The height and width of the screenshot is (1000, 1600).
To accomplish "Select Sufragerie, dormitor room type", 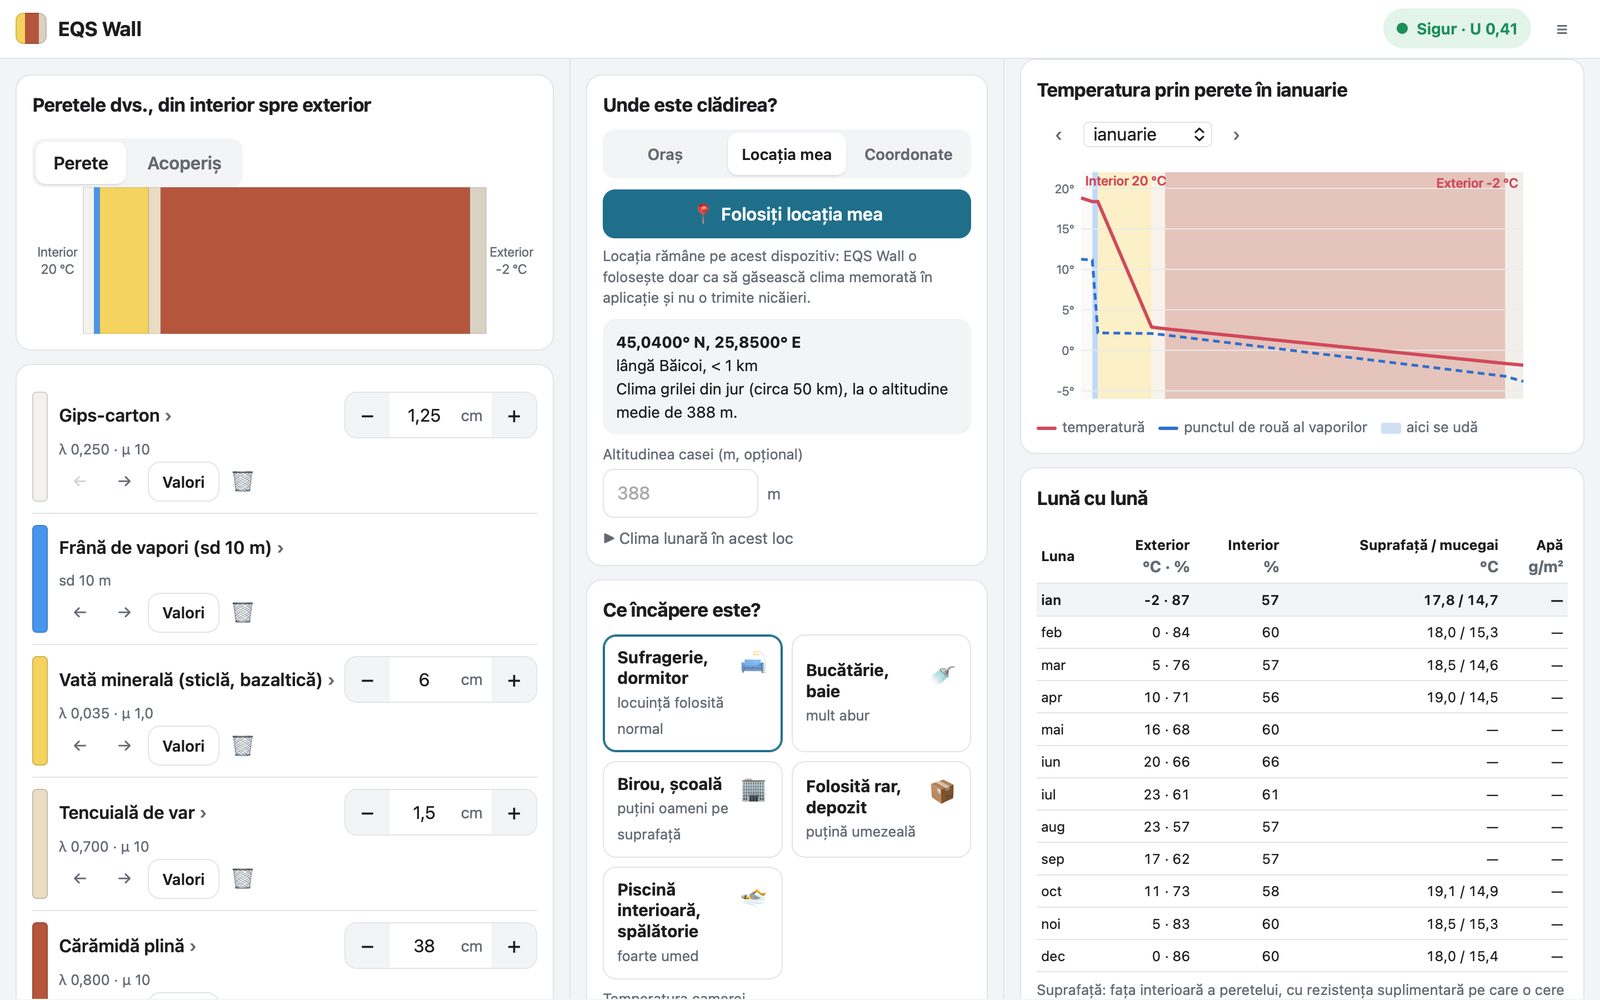I will point(692,693).
